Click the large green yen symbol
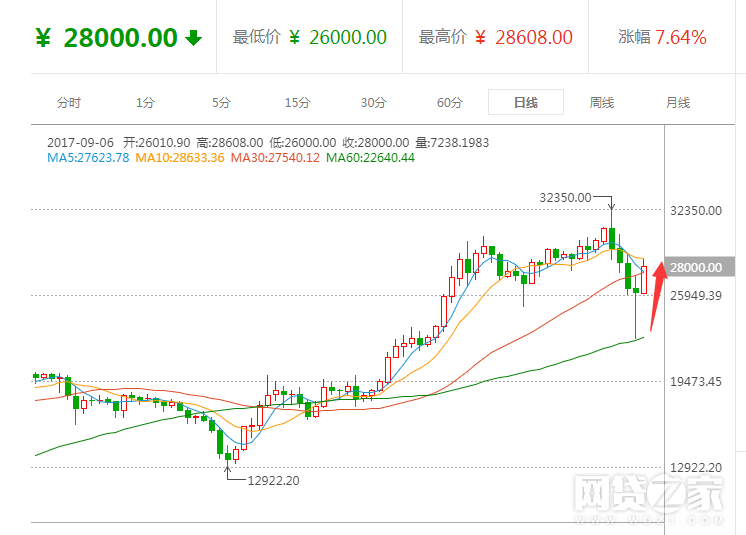Viewport: 746px width, 535px height. coord(43,38)
